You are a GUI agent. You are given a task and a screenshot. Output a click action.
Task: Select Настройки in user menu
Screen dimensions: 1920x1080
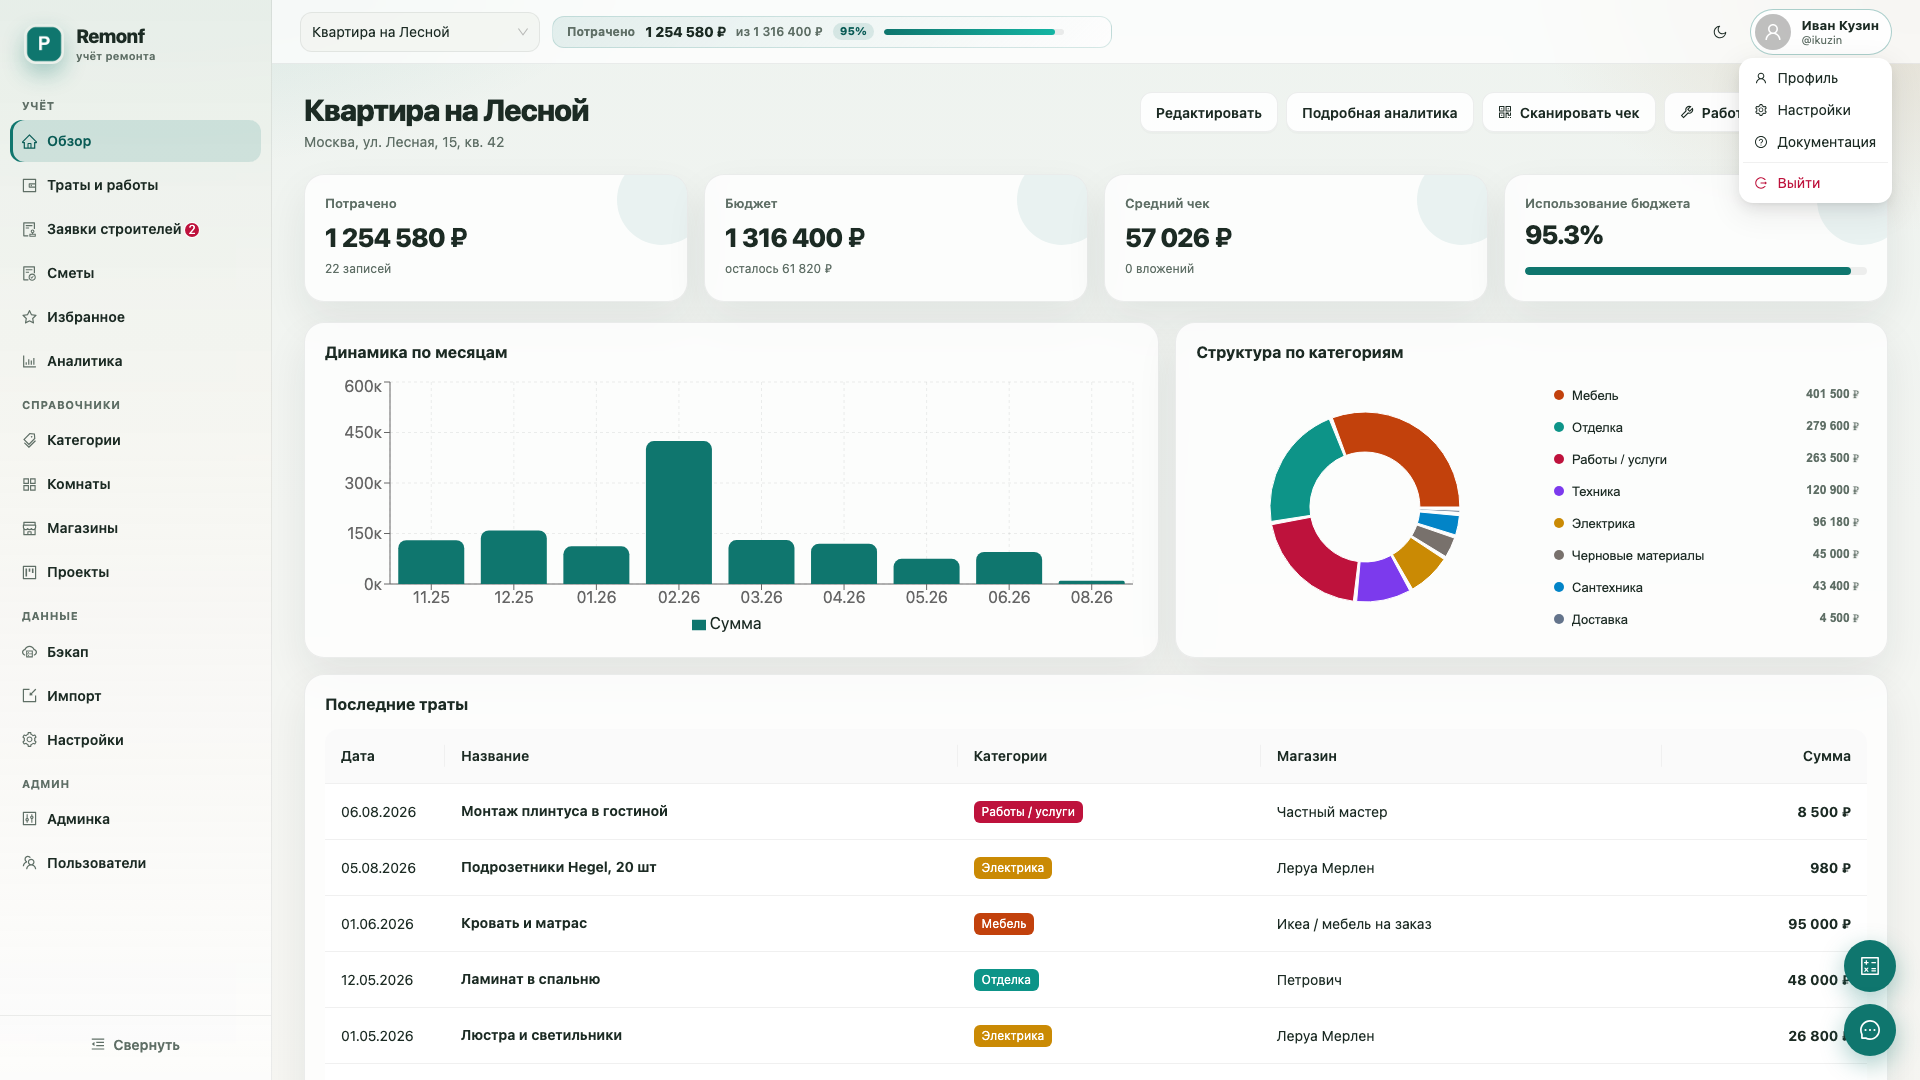tap(1815, 110)
